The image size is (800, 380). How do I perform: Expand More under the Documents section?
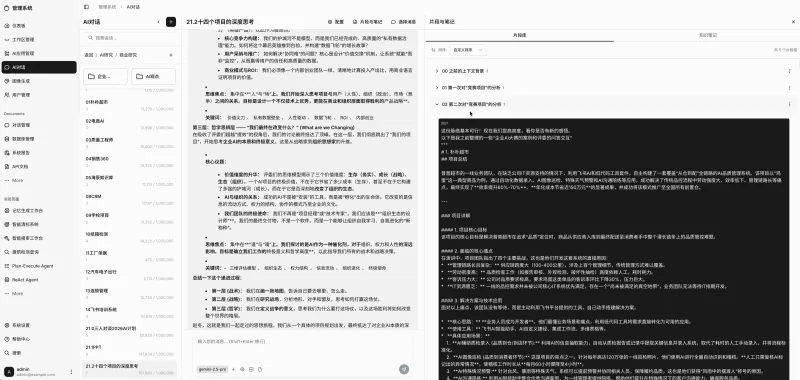(39, 180)
